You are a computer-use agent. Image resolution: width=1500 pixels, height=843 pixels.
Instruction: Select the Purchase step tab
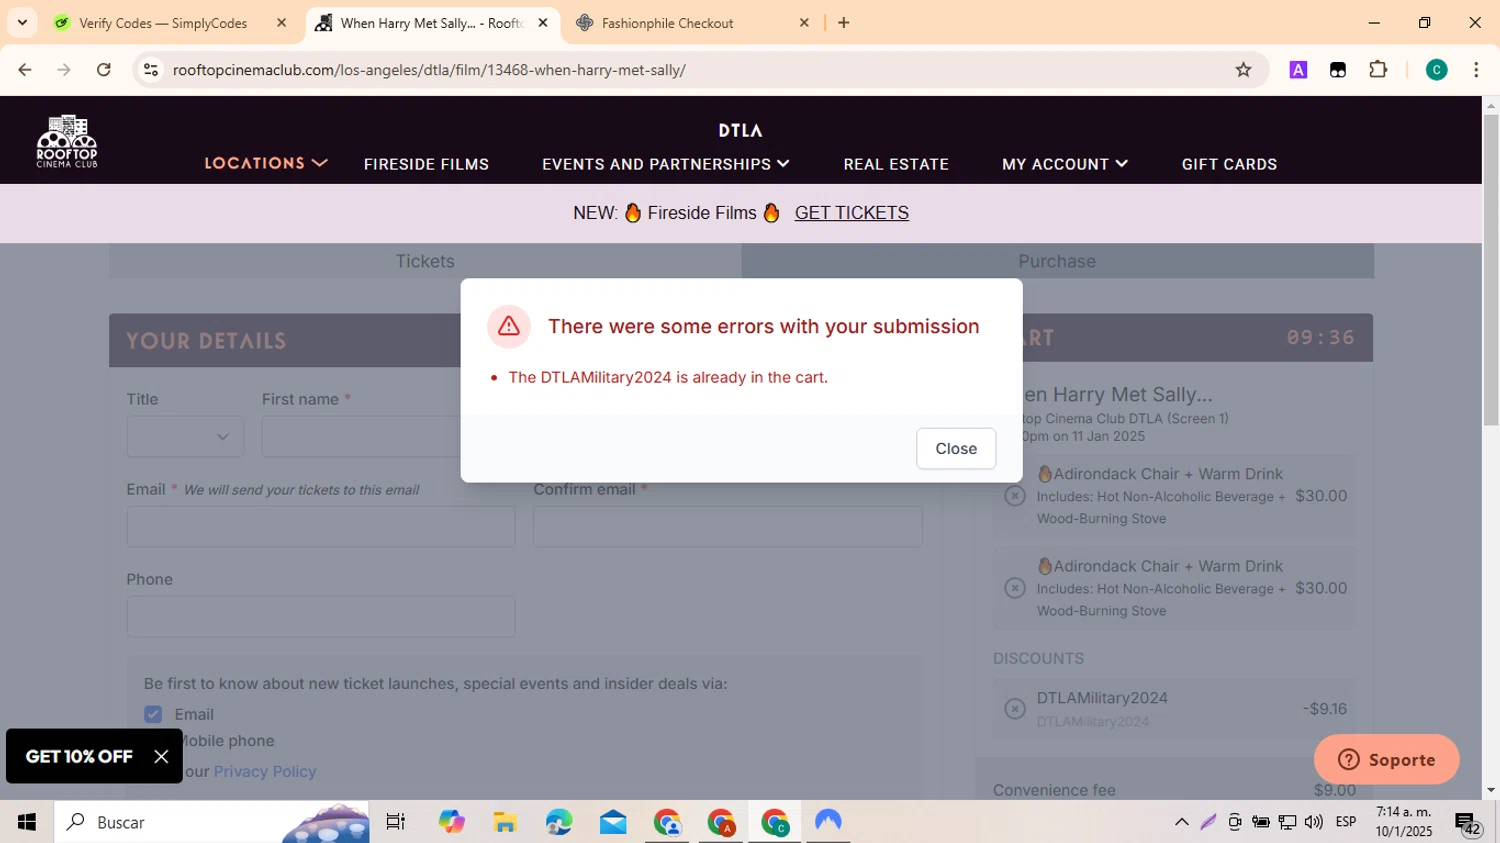[x=1057, y=261]
